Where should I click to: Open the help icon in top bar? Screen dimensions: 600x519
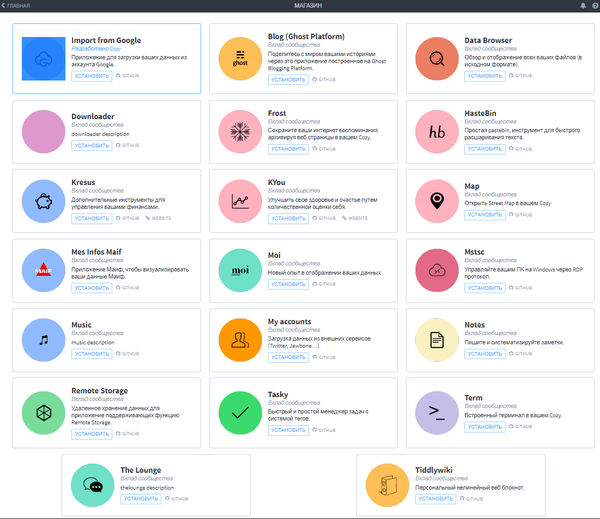coord(595,5)
